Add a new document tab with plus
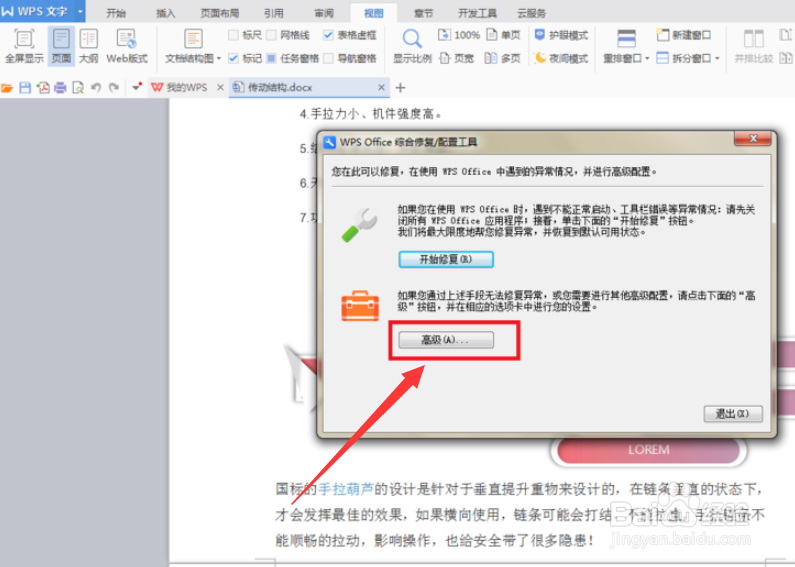 click(401, 88)
